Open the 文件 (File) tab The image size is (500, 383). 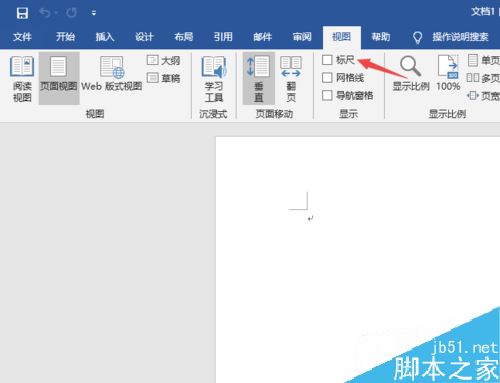[x=22, y=37]
